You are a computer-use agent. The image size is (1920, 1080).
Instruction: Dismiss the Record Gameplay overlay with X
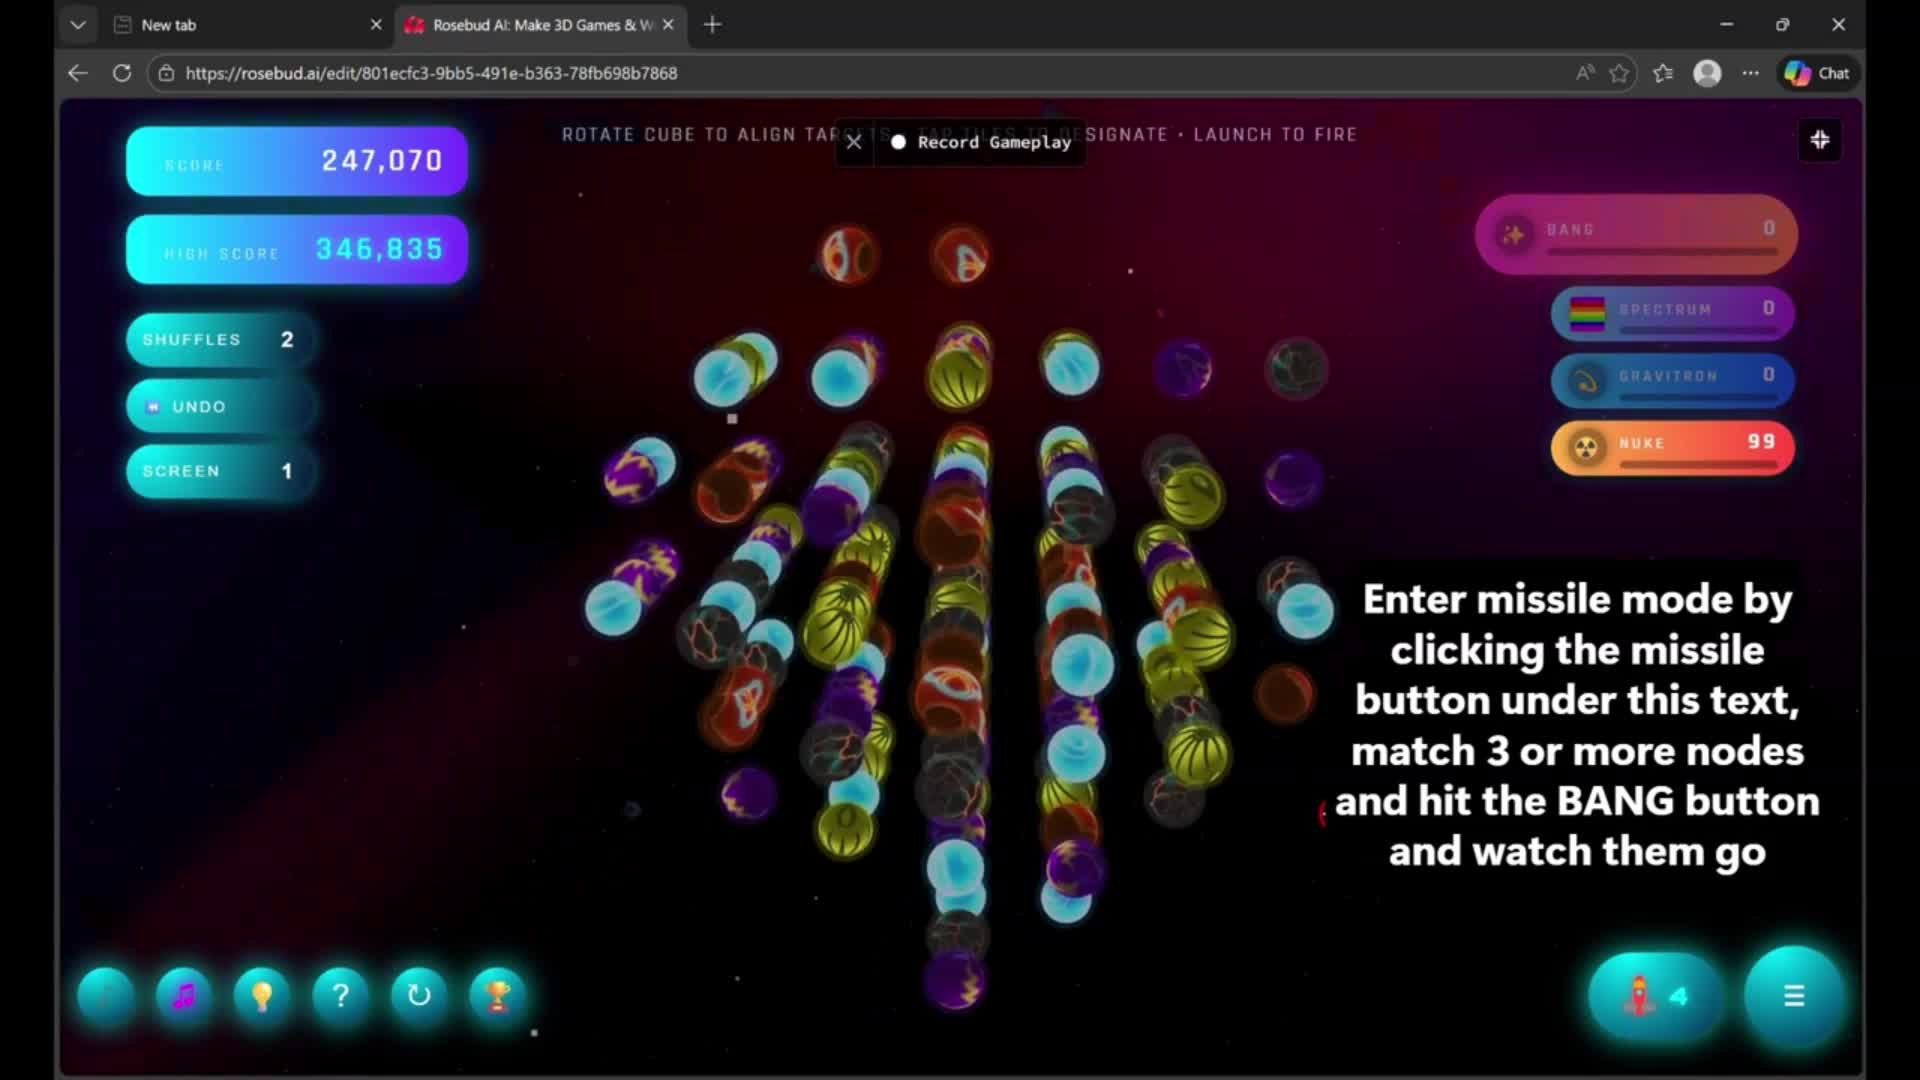coord(854,142)
